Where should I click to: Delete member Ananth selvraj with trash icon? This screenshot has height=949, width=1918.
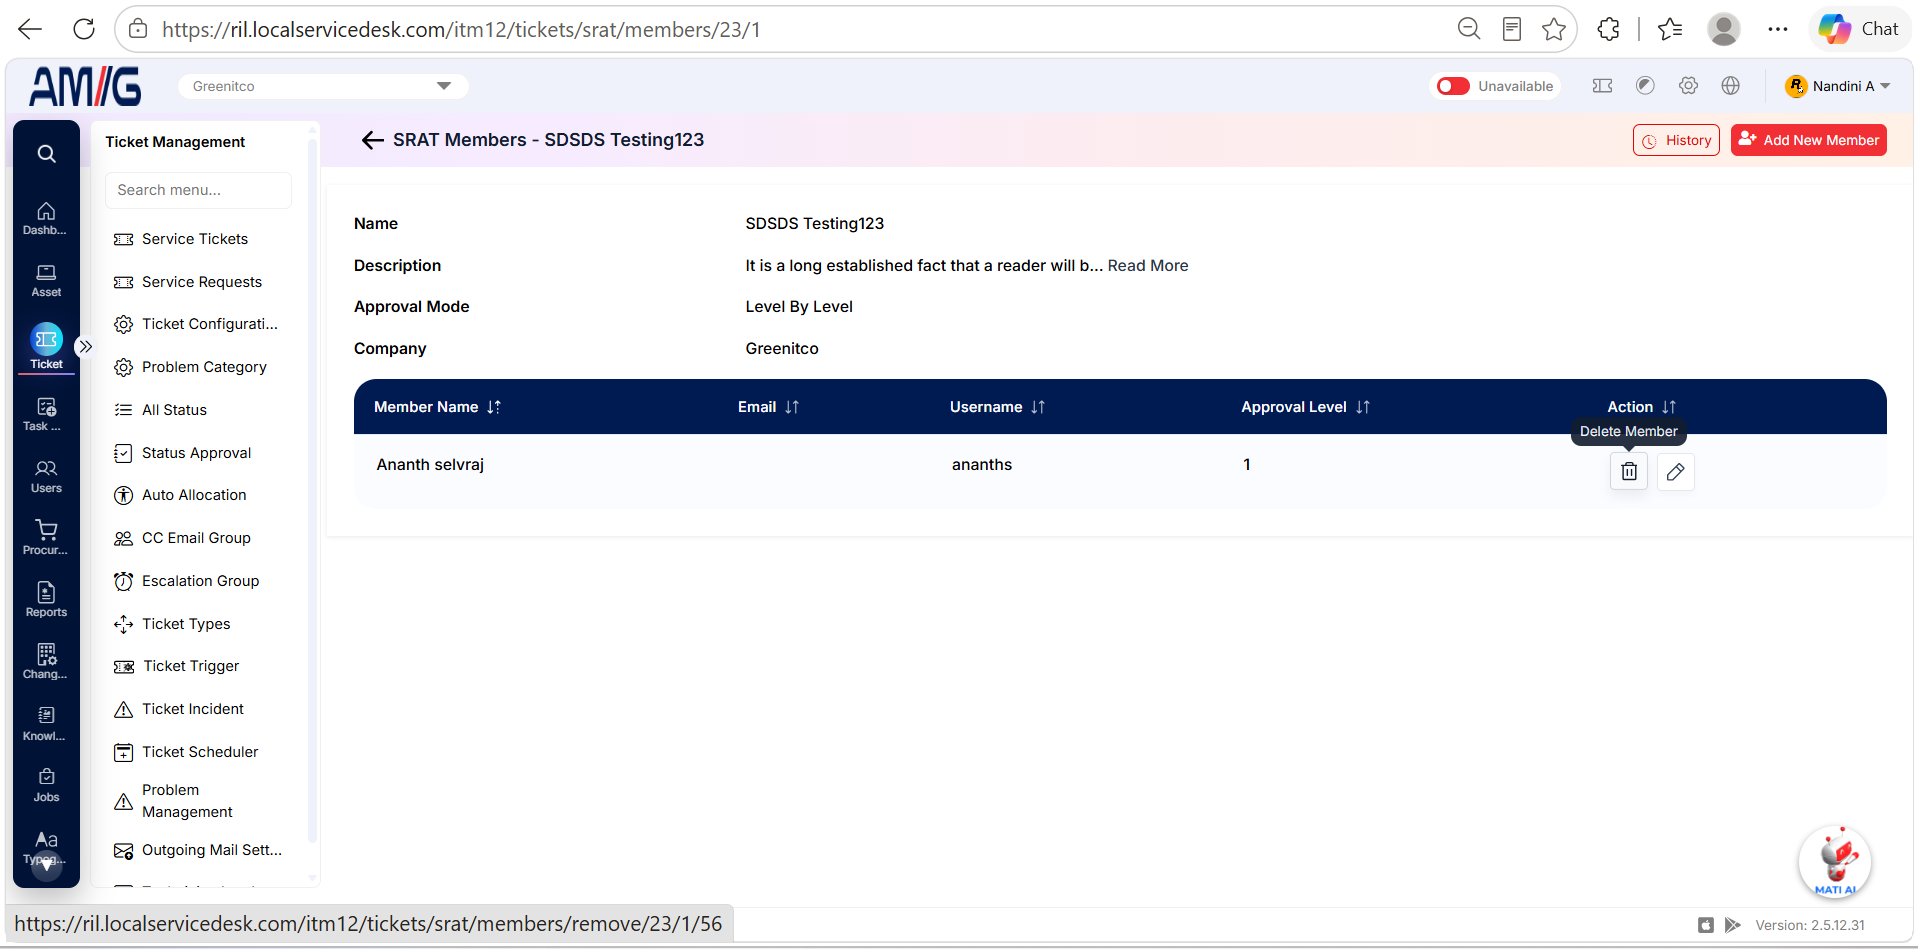point(1628,471)
